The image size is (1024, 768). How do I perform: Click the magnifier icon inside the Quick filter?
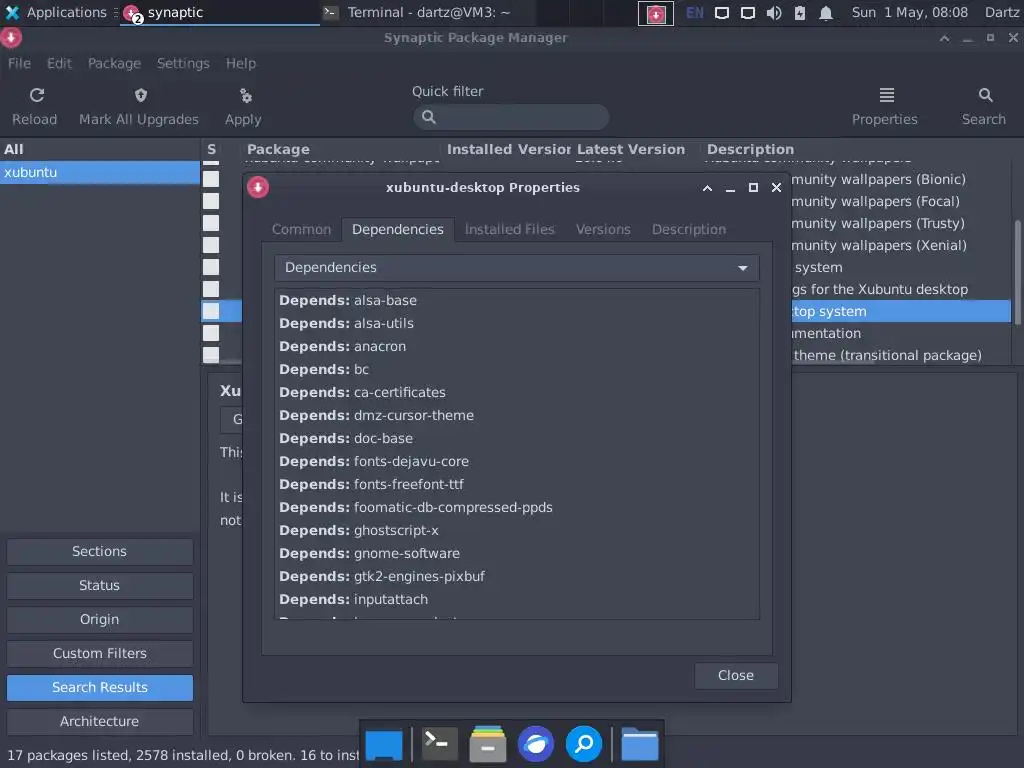428,117
